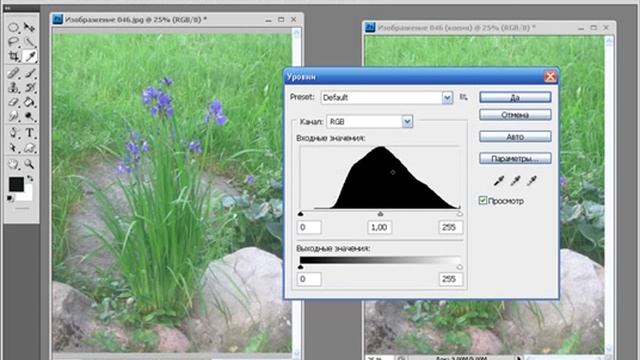Viewport: 640px width, 360px height.
Task: Click the output white level slider
Action: [460, 267]
